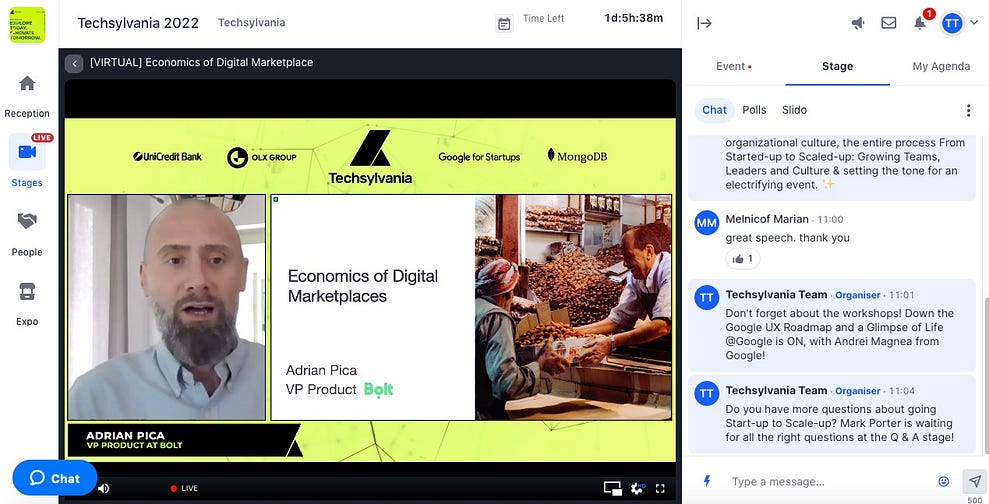The image size is (989, 504).
Task: Toggle picture-in-picture mode for the video
Action: 612,488
